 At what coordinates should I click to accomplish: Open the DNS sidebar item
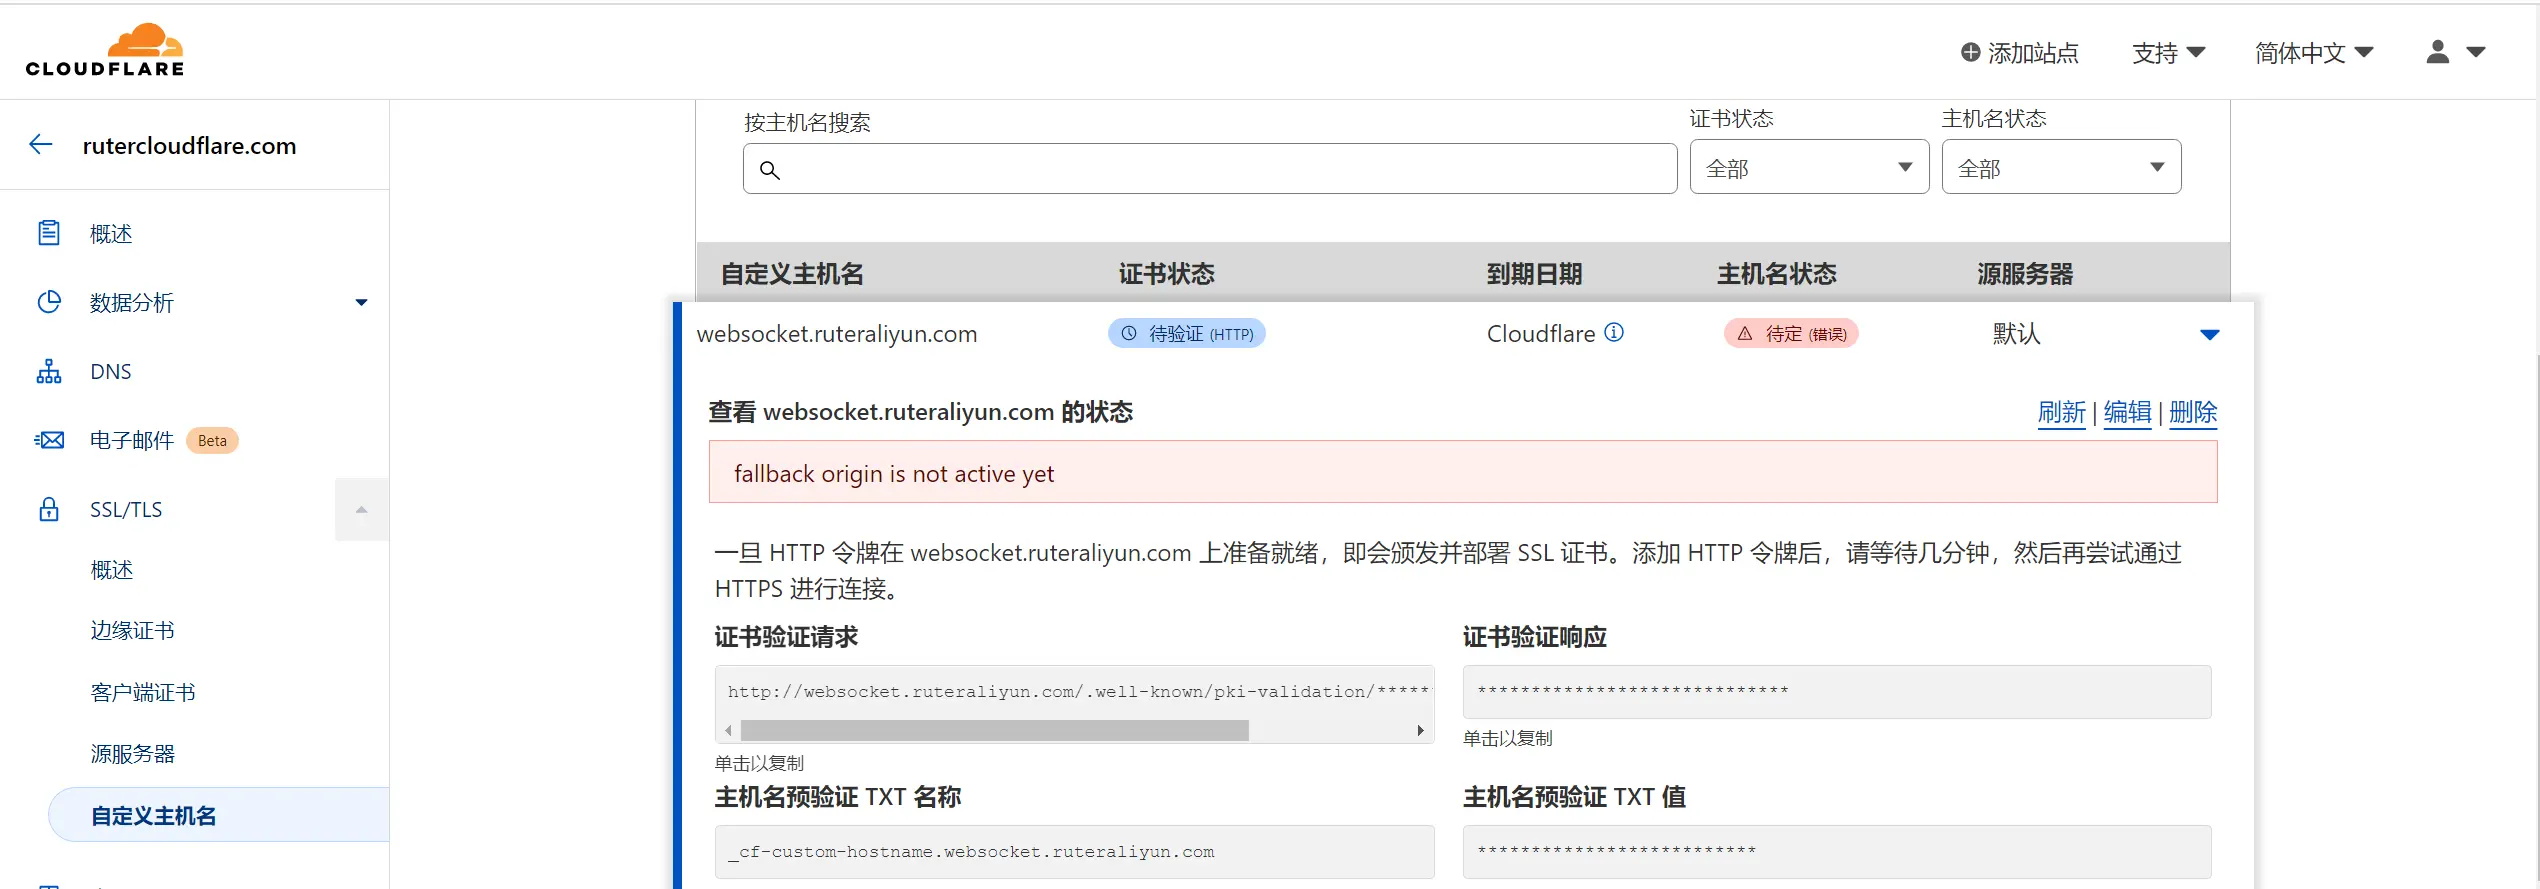[111, 371]
